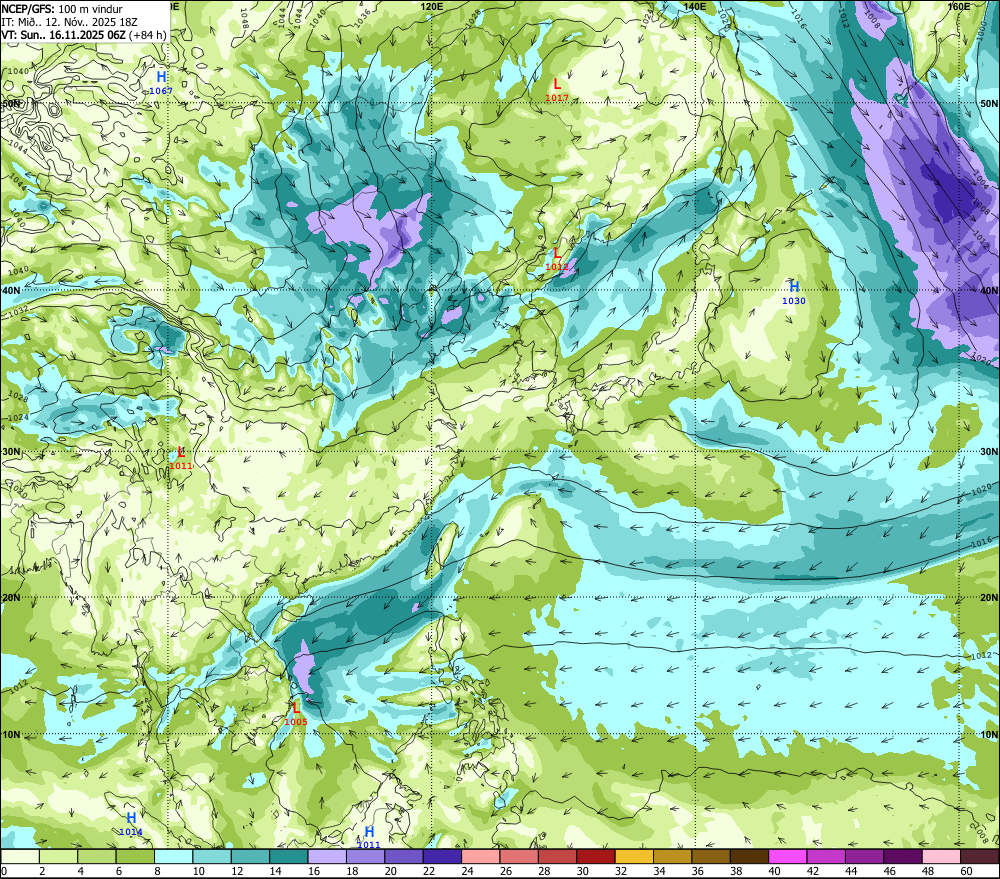1000x879 pixels.
Task: Select the lavender 16–18 legend swatch
Action: (x=327, y=856)
